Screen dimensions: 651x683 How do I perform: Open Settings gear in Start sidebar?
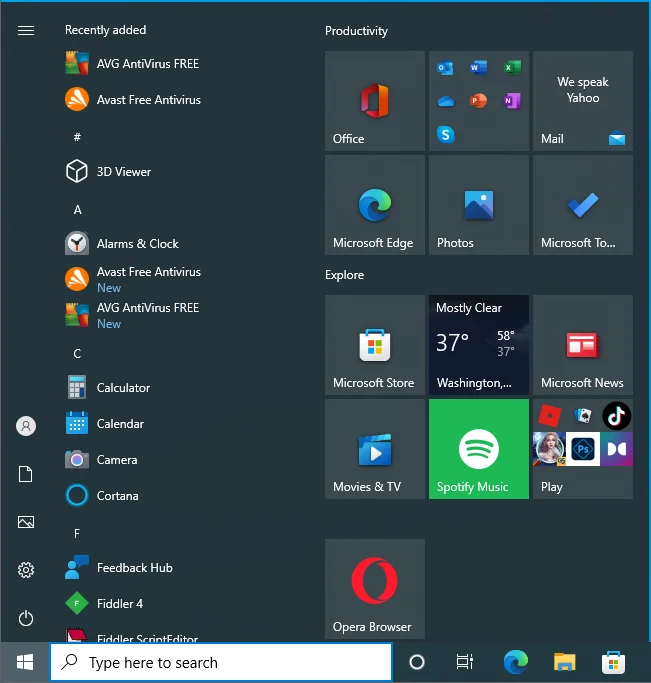point(26,570)
